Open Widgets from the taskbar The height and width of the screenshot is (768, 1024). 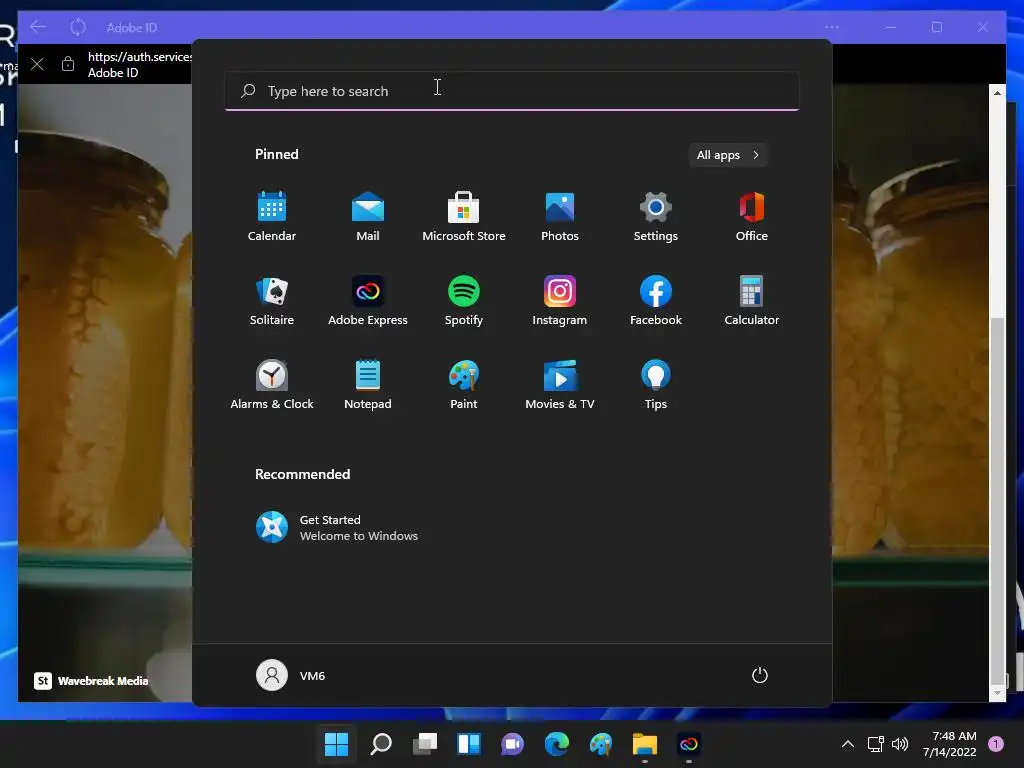tap(469, 744)
